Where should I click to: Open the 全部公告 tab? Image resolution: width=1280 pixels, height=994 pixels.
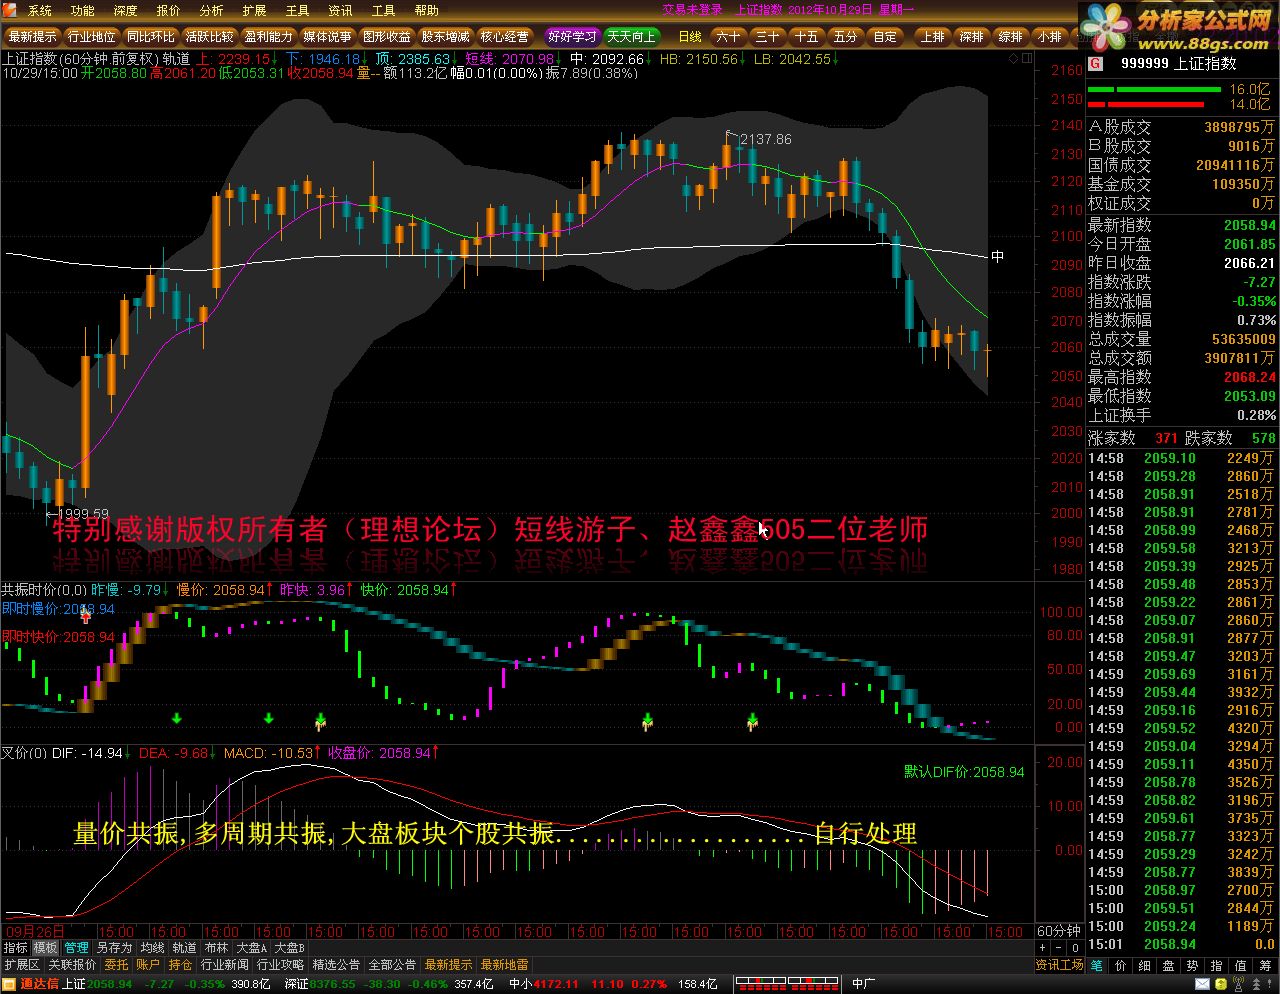(x=392, y=965)
